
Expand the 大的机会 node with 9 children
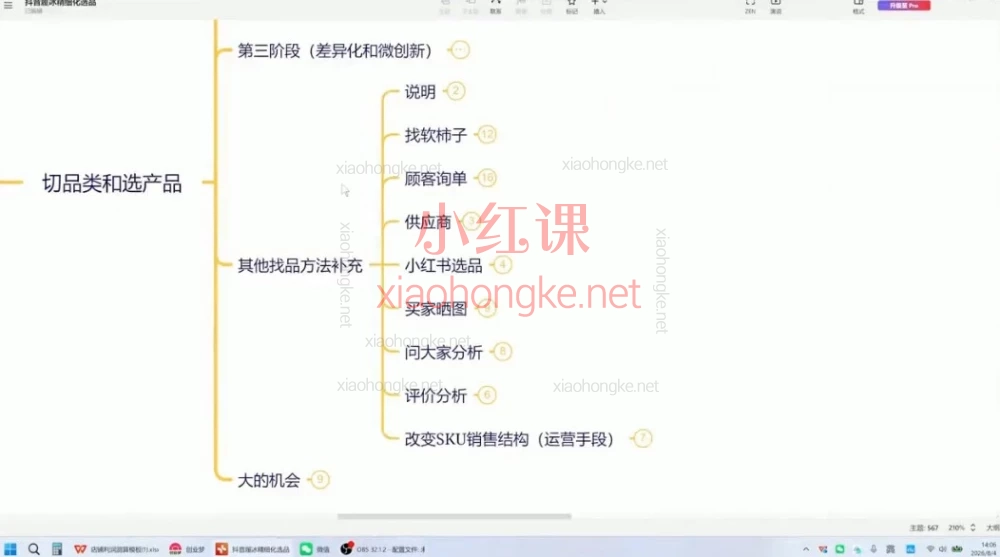pos(320,480)
